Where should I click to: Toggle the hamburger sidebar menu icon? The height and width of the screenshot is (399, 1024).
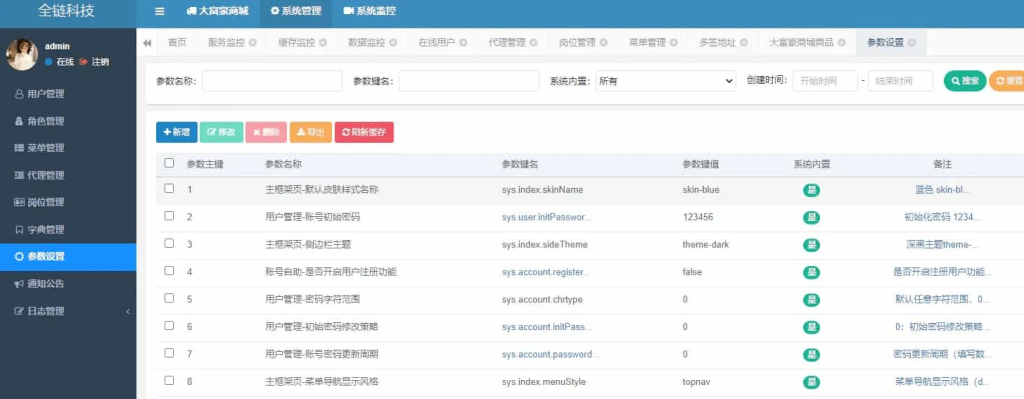159,11
